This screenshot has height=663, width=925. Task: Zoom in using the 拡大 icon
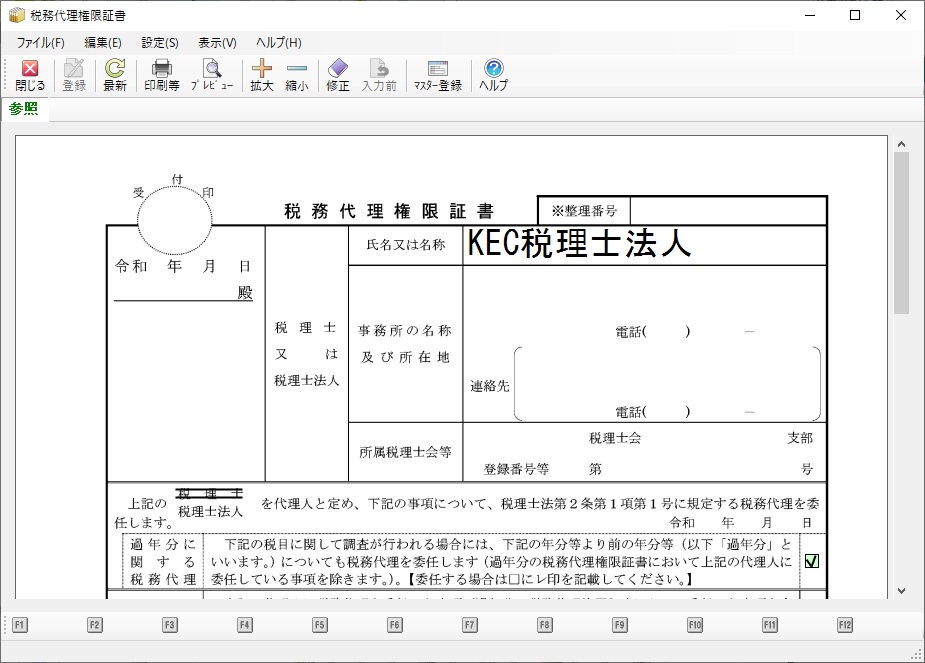(262, 75)
